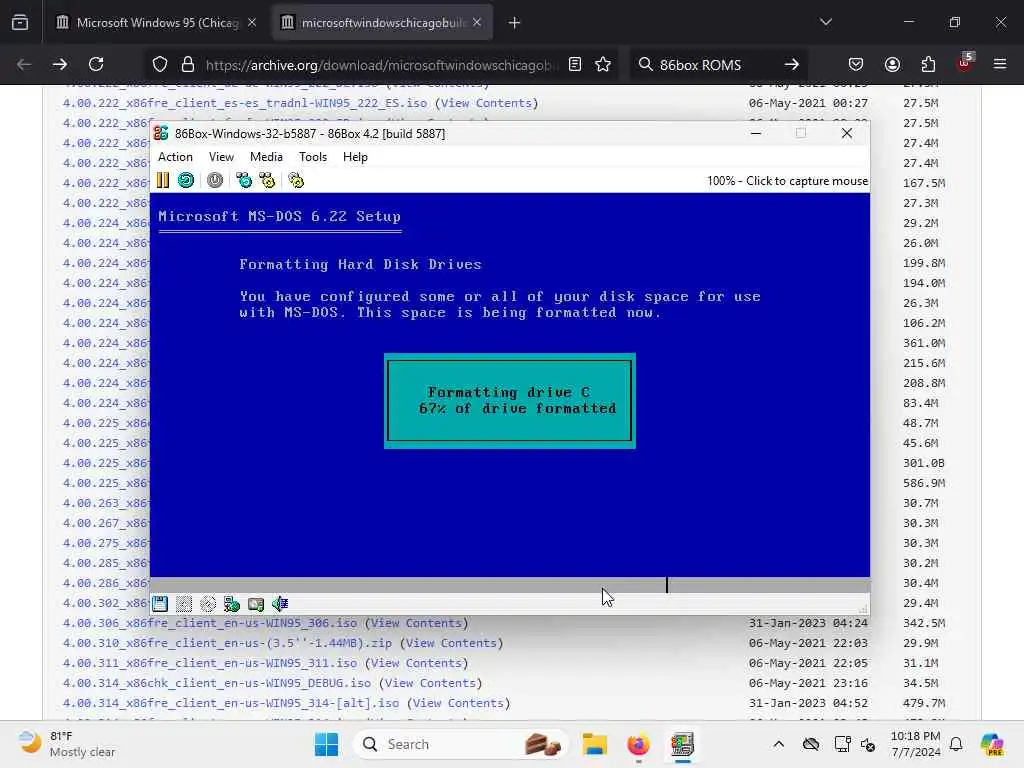Open a new Firefox tab
1024x768 pixels.
[515, 23]
